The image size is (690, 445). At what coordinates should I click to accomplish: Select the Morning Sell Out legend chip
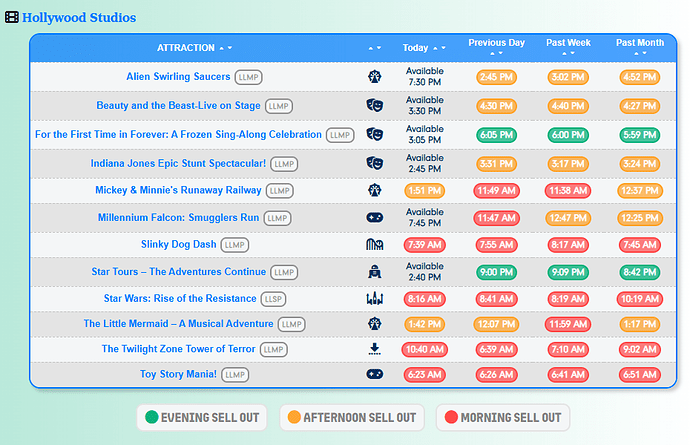(x=503, y=417)
